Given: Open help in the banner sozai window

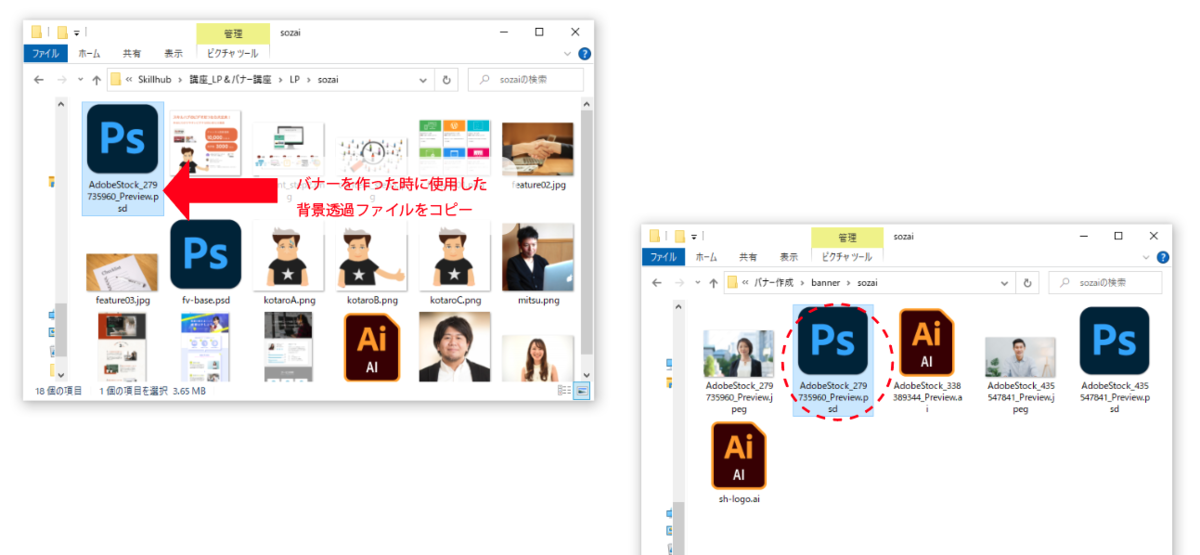Looking at the screenshot, I should [1163, 257].
